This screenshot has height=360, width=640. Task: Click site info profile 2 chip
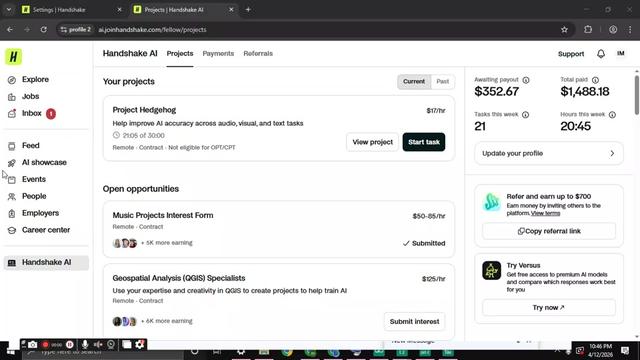[x=76, y=29]
